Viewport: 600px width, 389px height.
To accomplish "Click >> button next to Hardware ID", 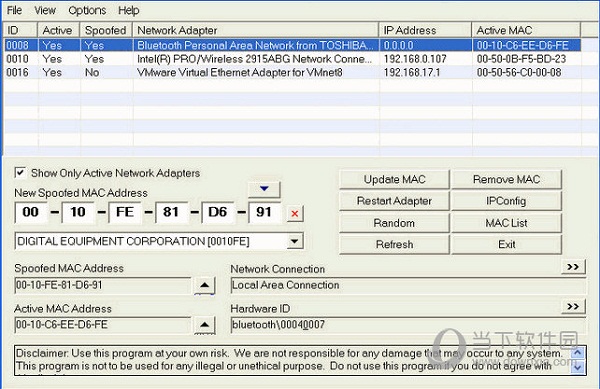I will click(573, 307).
